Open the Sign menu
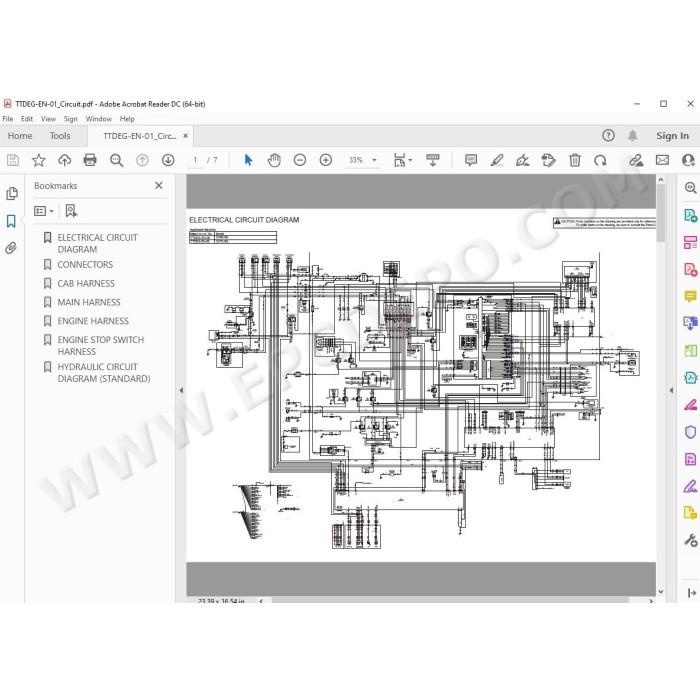This screenshot has width=700, height=700. pyautogui.click(x=71, y=119)
